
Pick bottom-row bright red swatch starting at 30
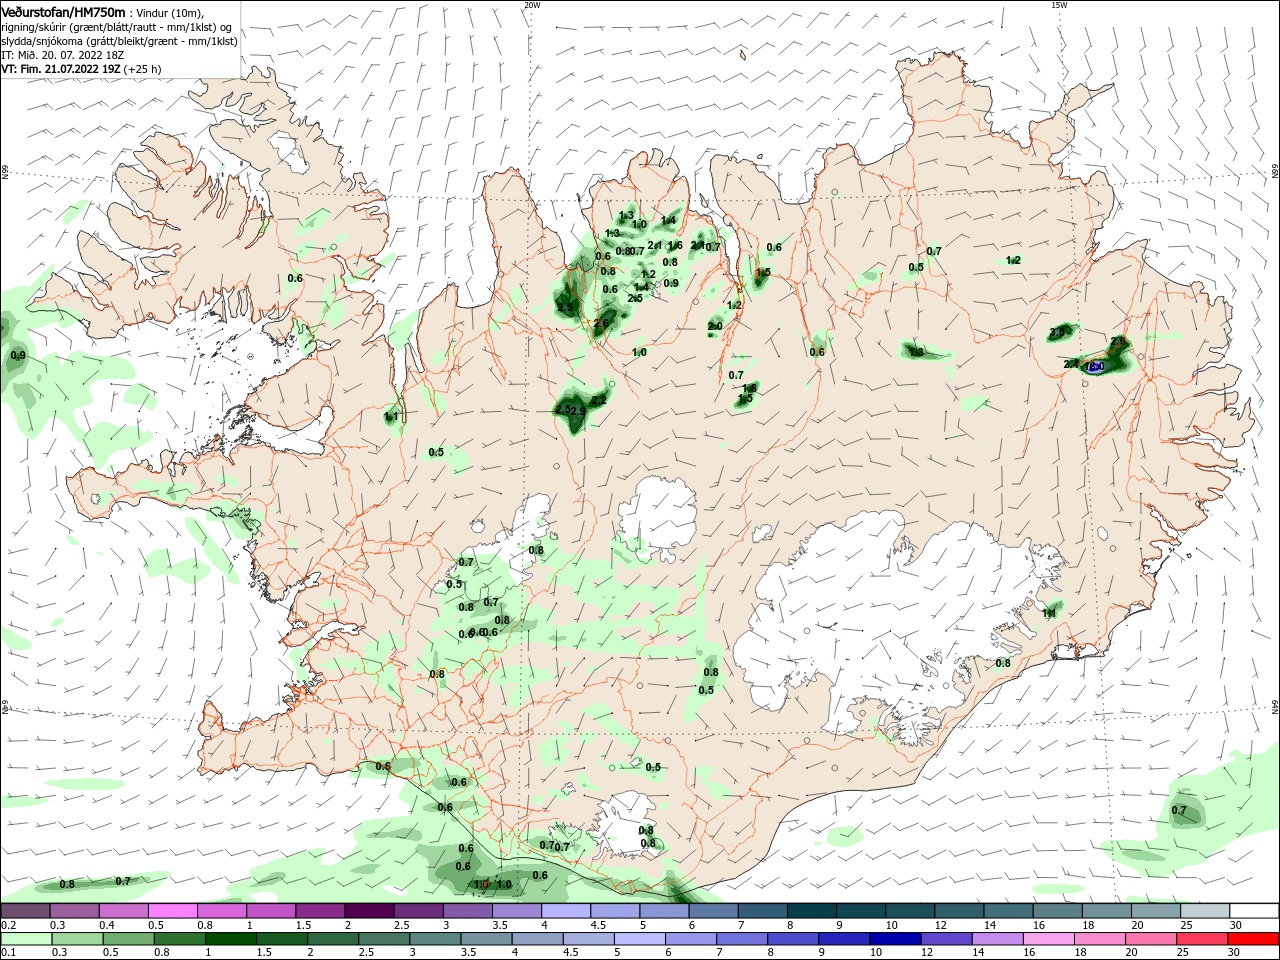coord(1254,939)
